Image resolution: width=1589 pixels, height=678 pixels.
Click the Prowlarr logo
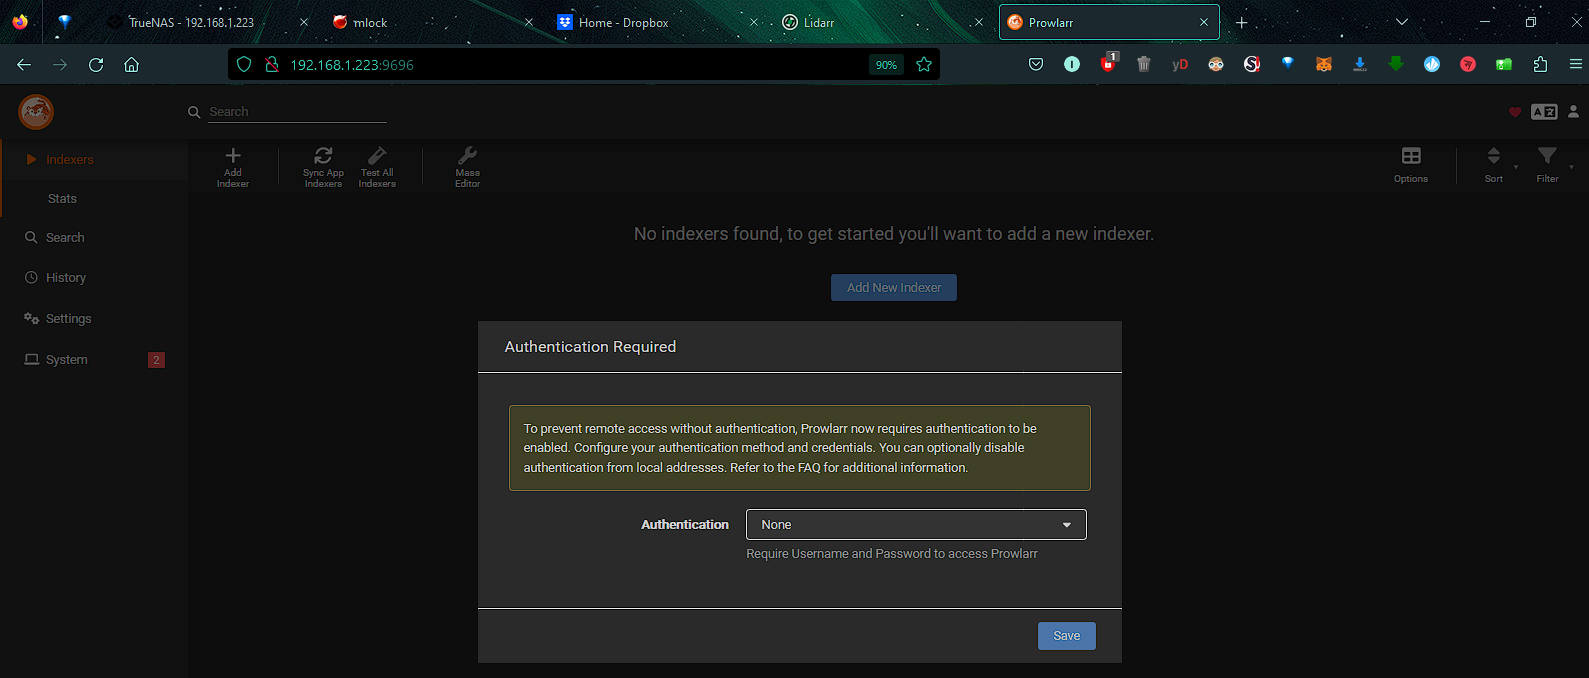36,112
